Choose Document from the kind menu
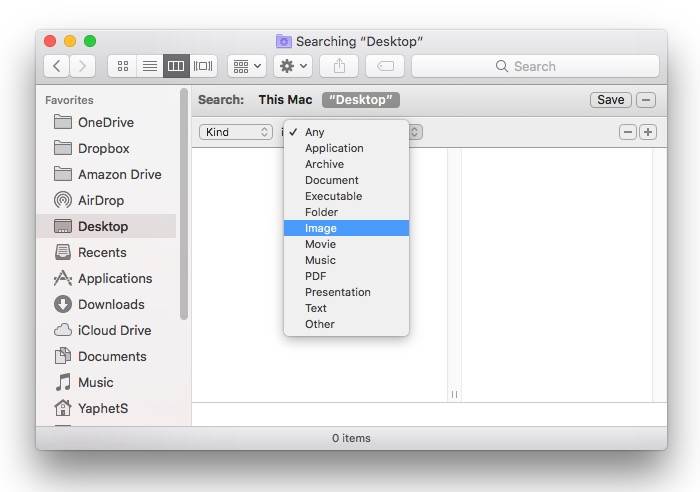700x492 pixels. [346, 180]
